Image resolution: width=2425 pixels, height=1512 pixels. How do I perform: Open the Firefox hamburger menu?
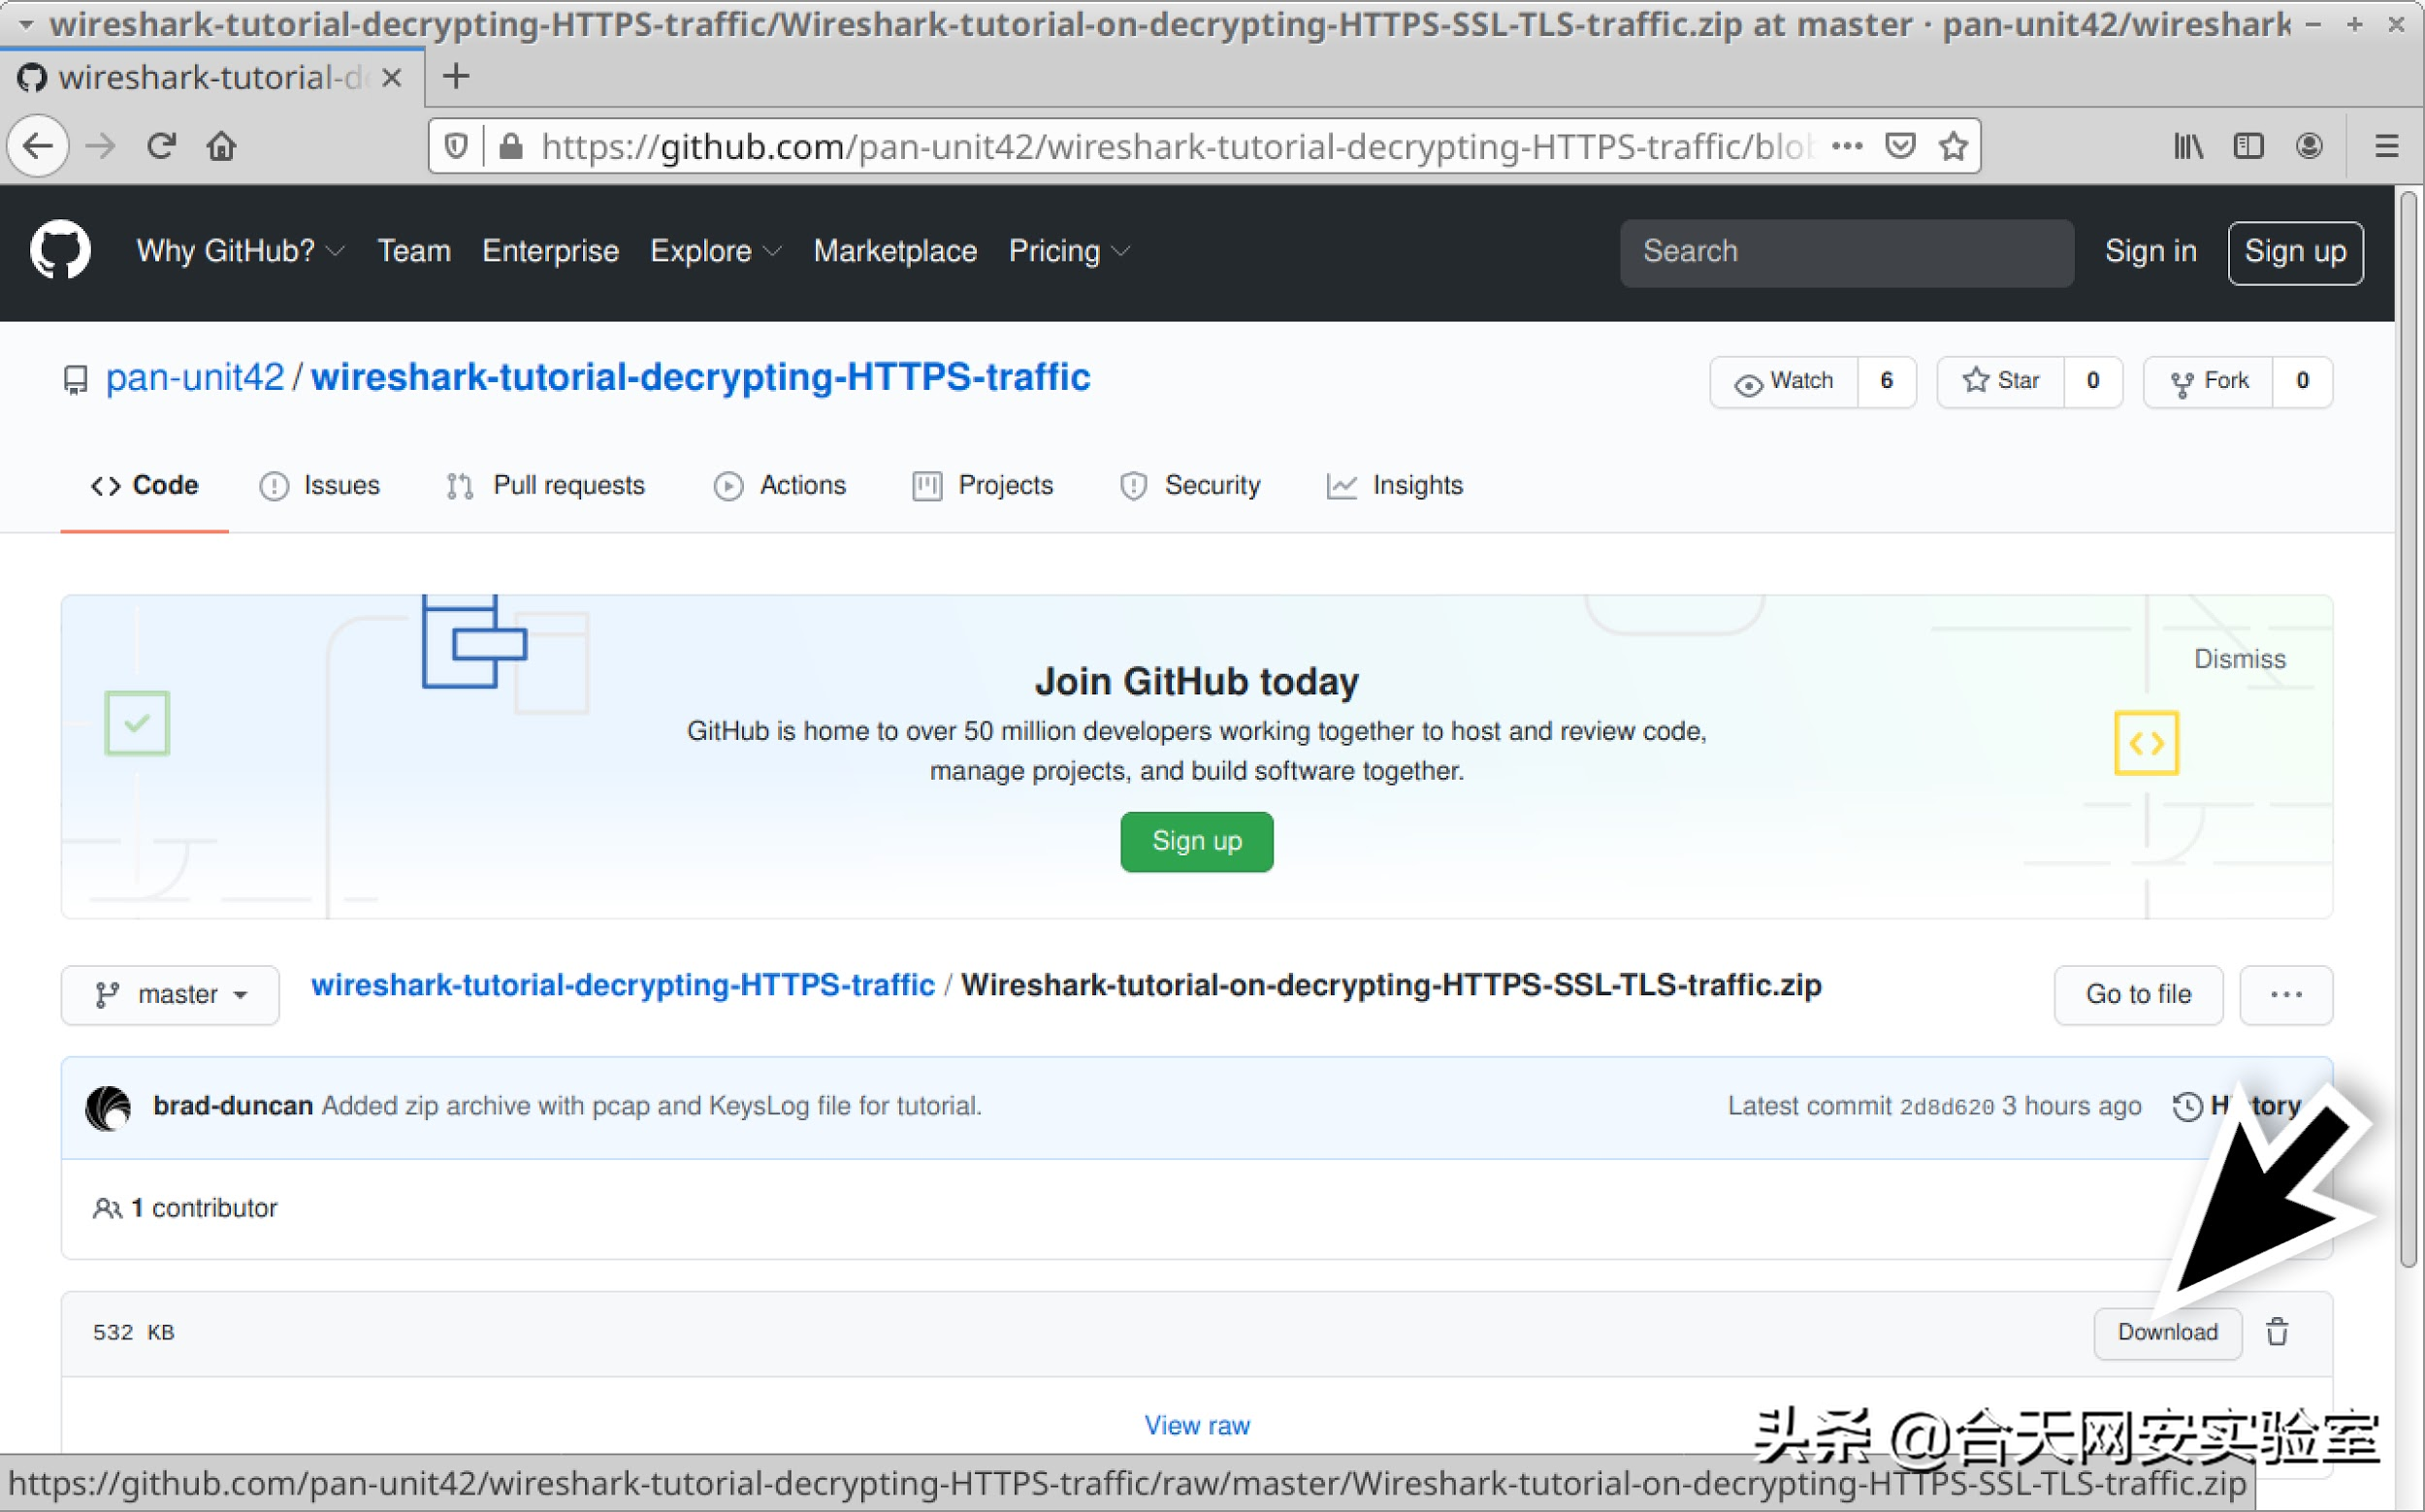pos(2387,147)
